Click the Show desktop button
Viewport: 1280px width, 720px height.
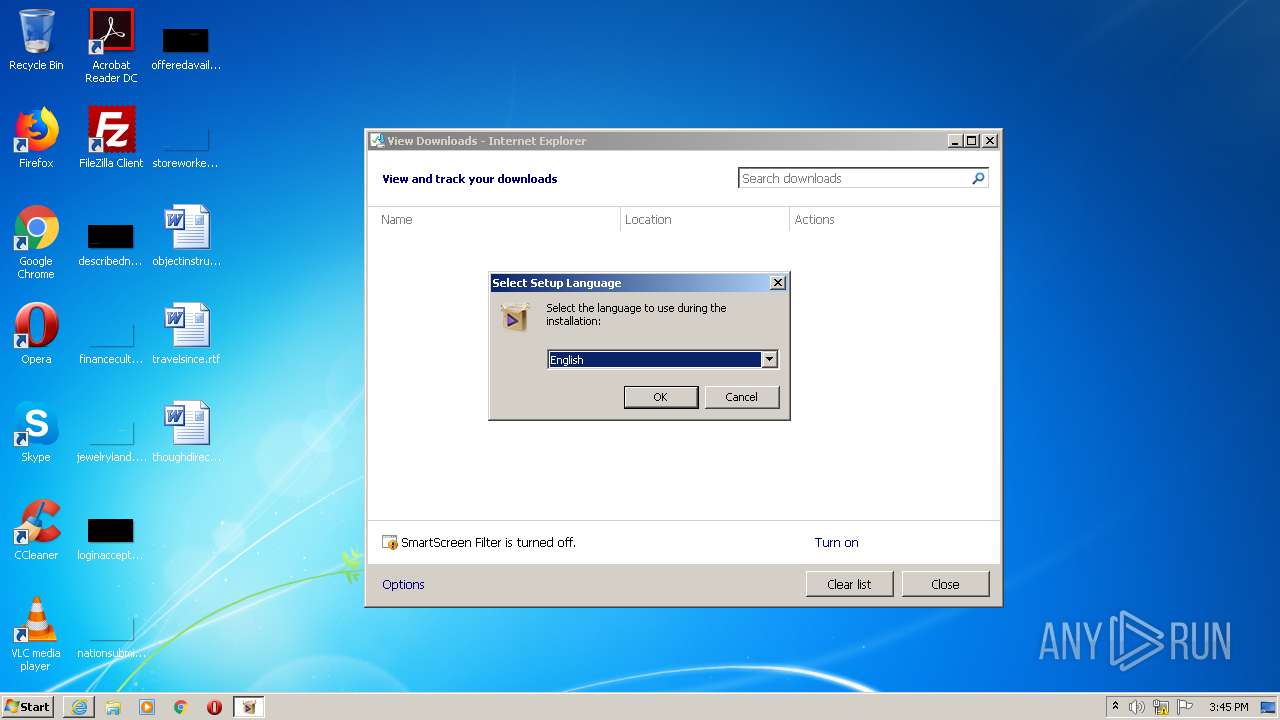(x=1270, y=707)
